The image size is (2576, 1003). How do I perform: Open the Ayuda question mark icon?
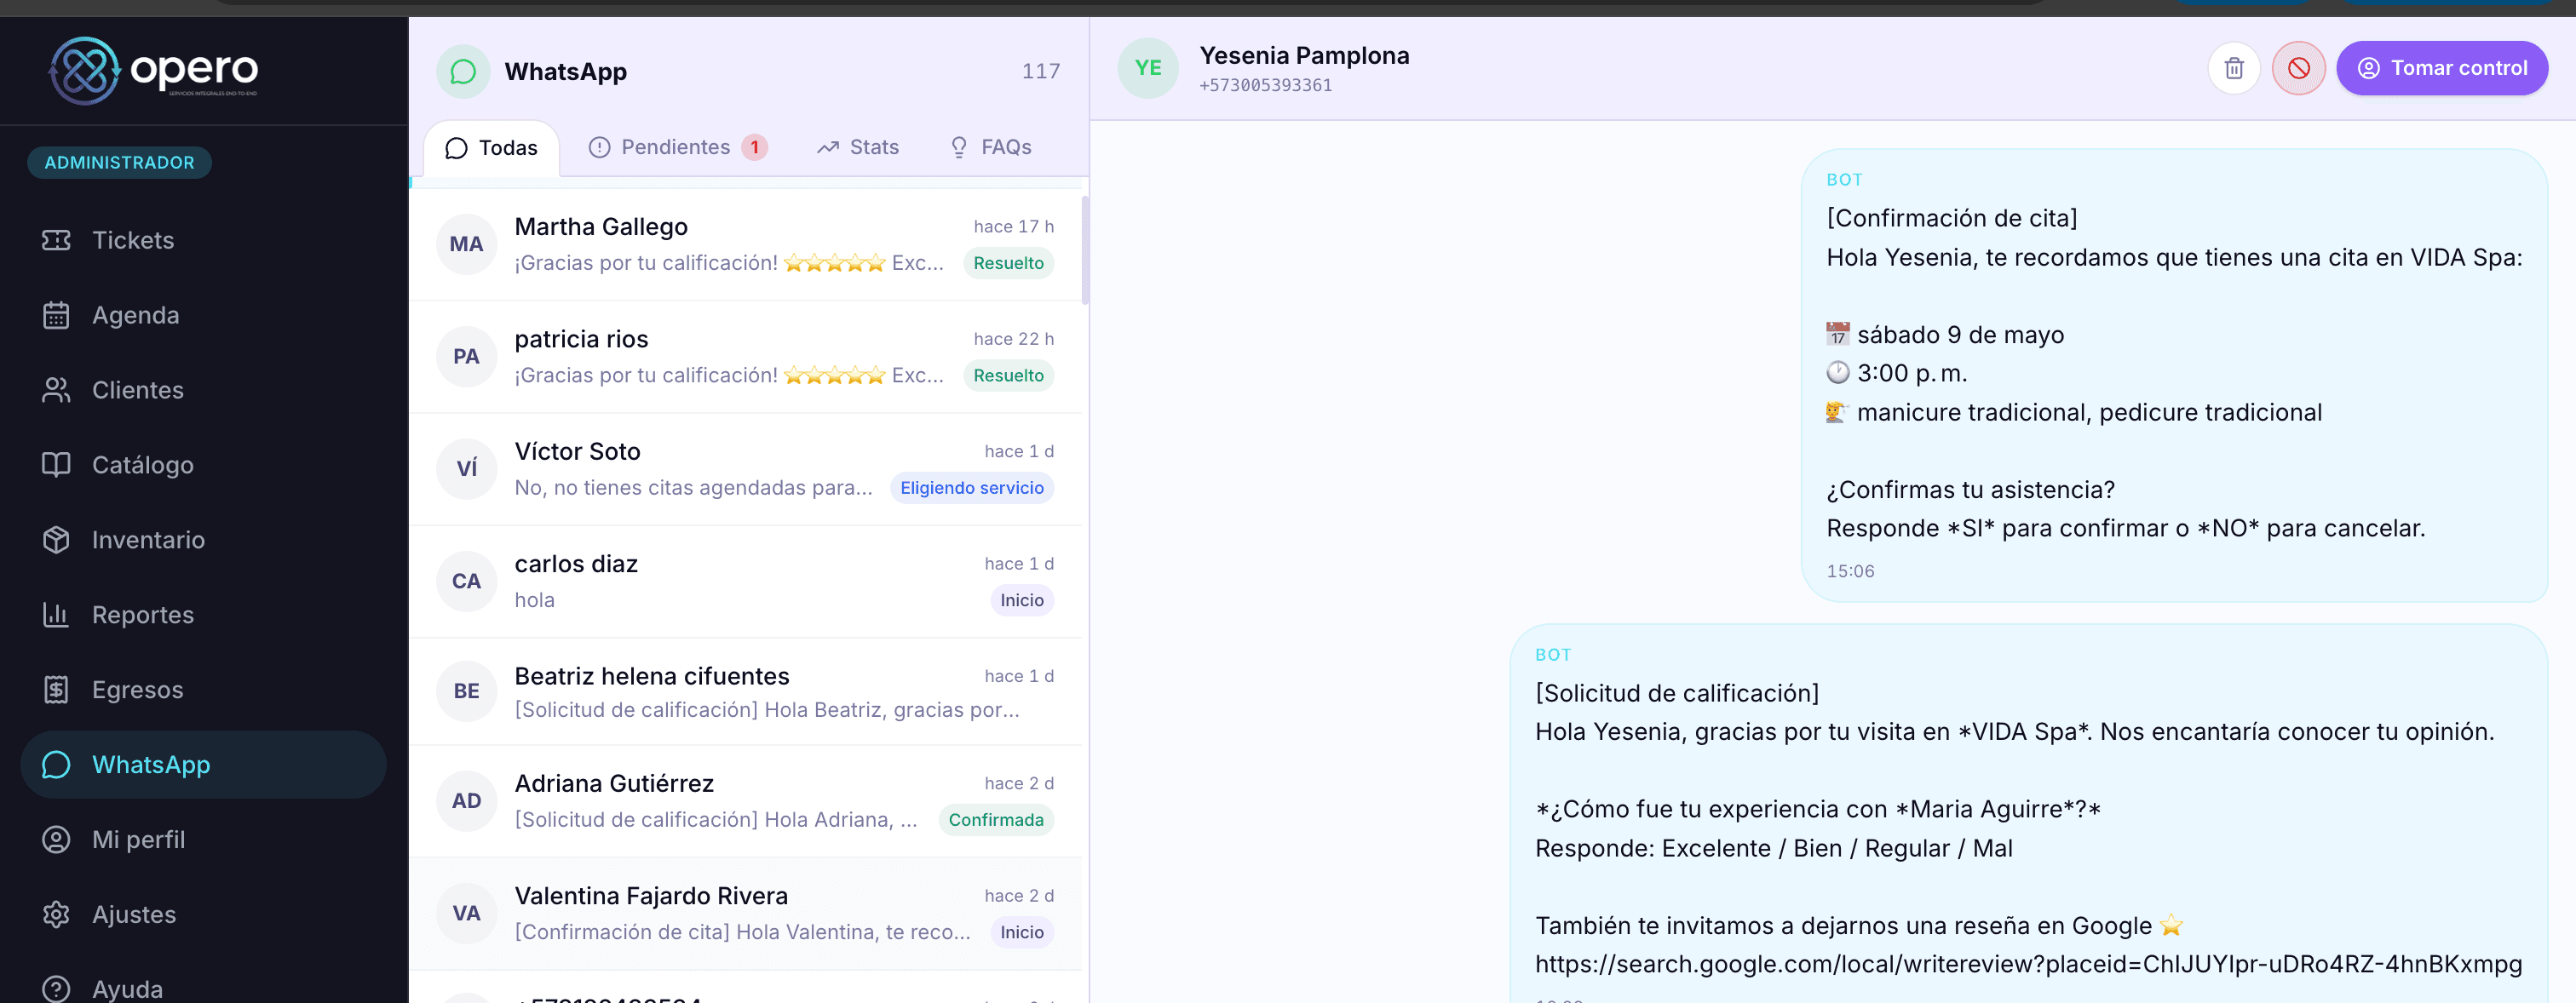click(x=56, y=988)
